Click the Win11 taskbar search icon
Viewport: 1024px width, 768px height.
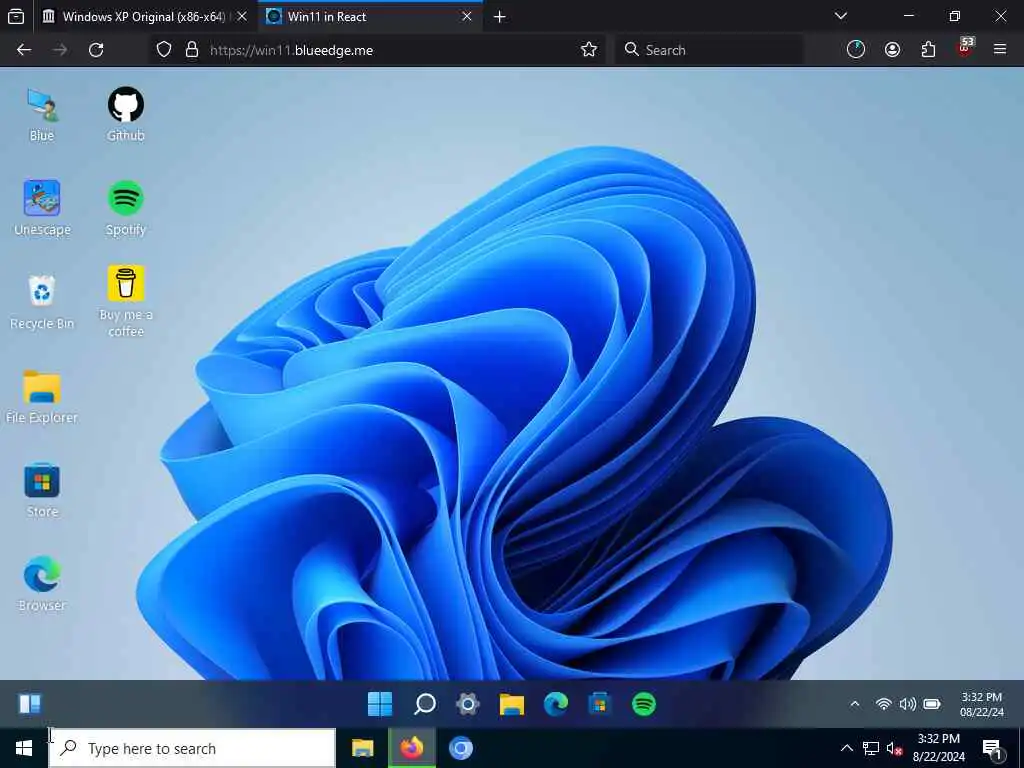click(424, 704)
